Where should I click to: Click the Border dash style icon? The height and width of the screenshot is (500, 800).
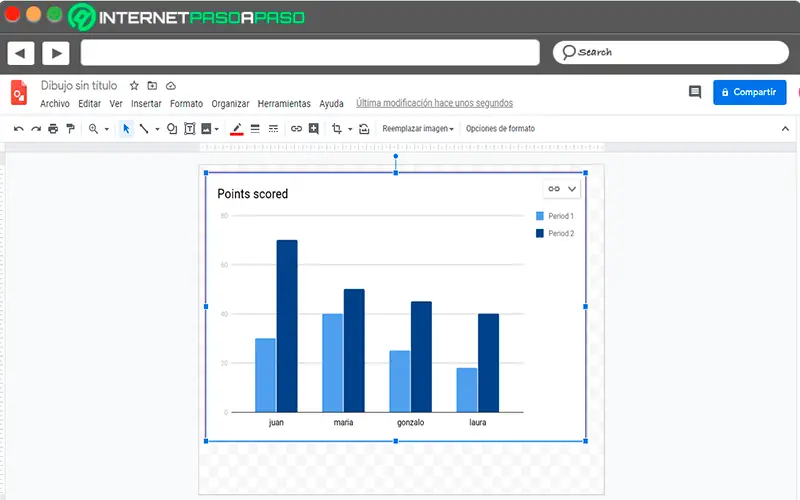(273, 129)
